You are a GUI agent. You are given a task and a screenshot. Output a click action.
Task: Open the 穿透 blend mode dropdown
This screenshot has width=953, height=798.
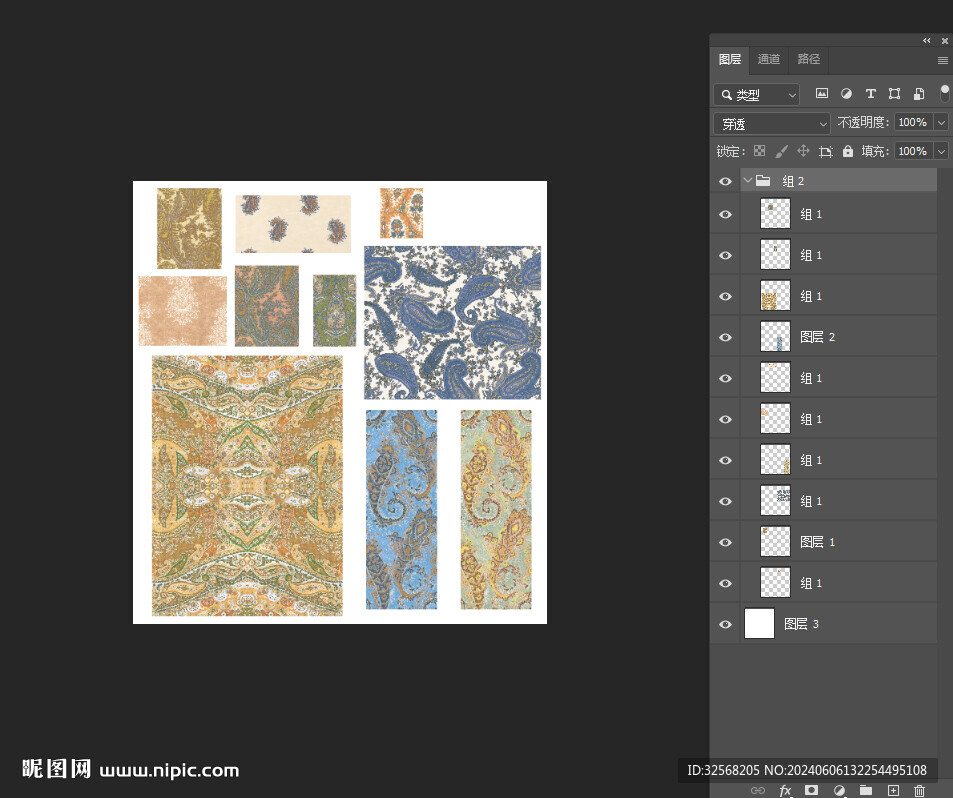pos(772,124)
